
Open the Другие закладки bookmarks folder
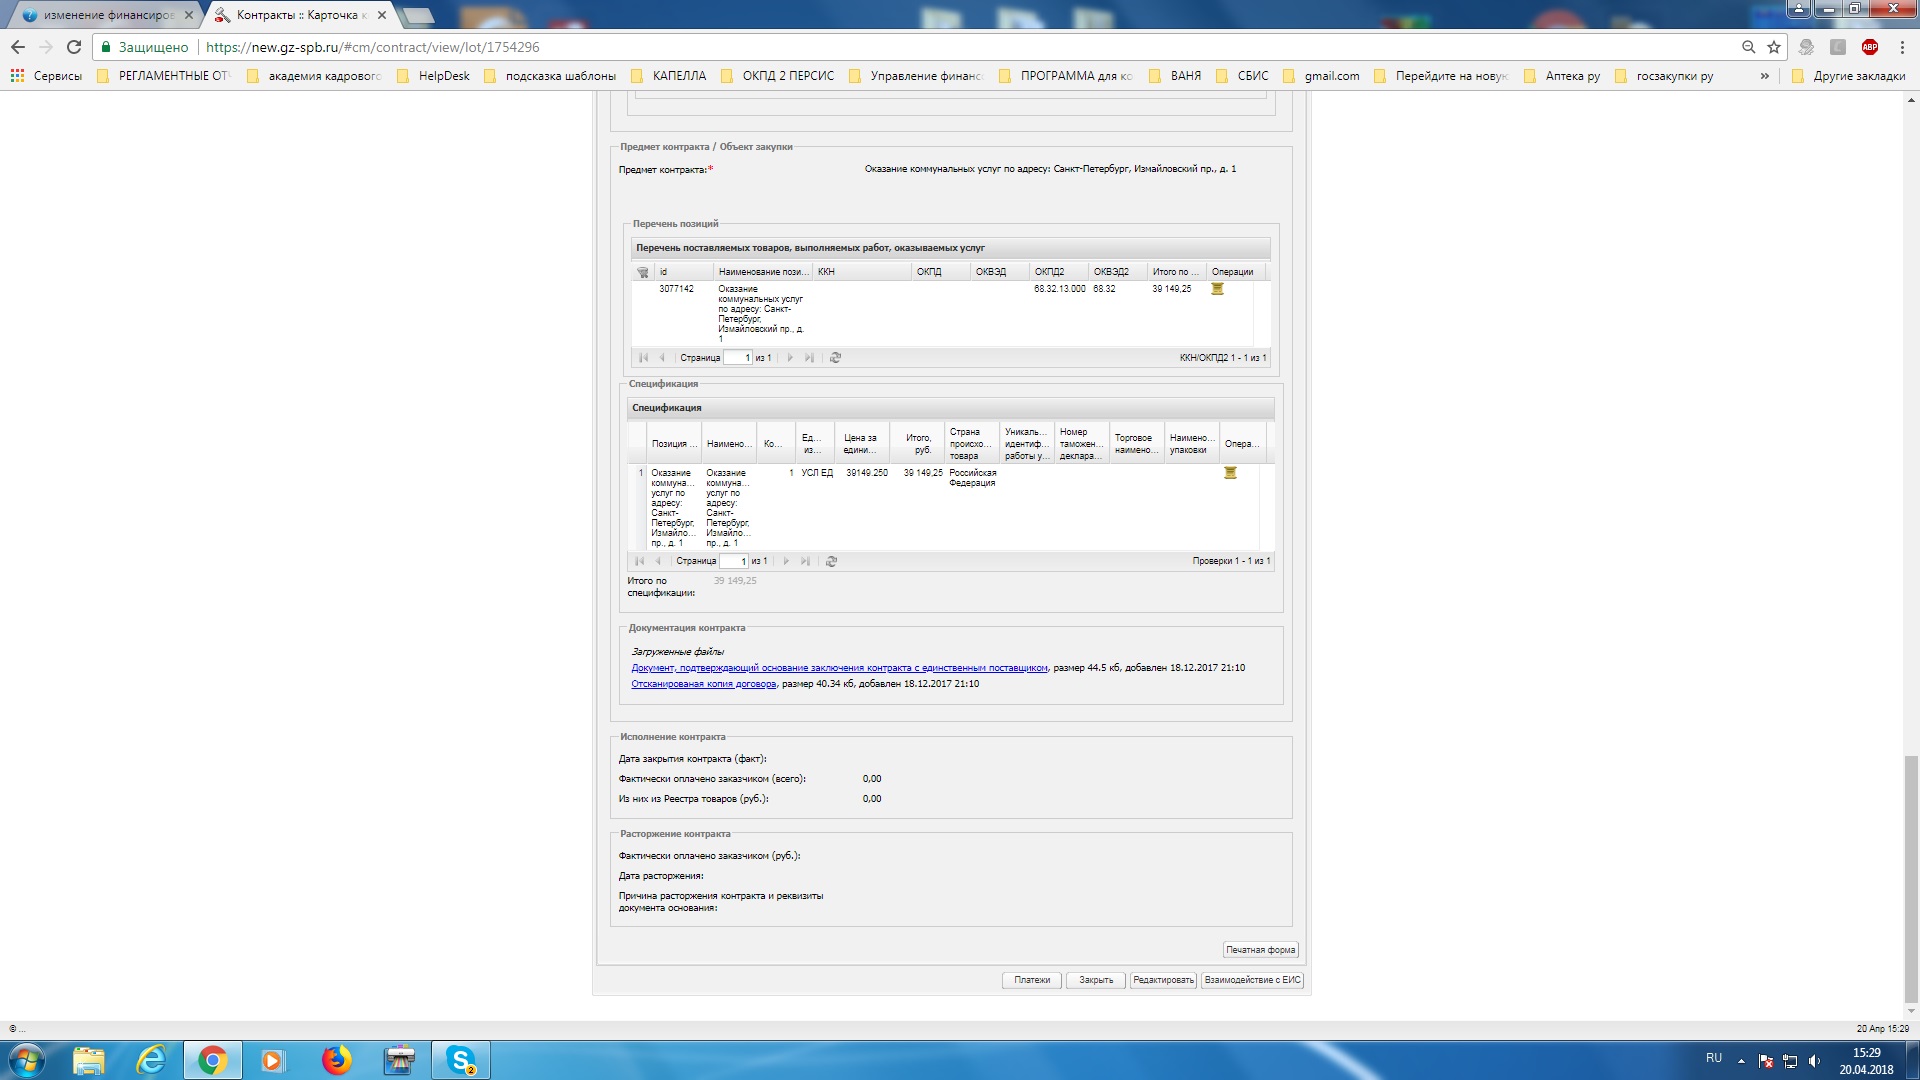pos(1849,76)
